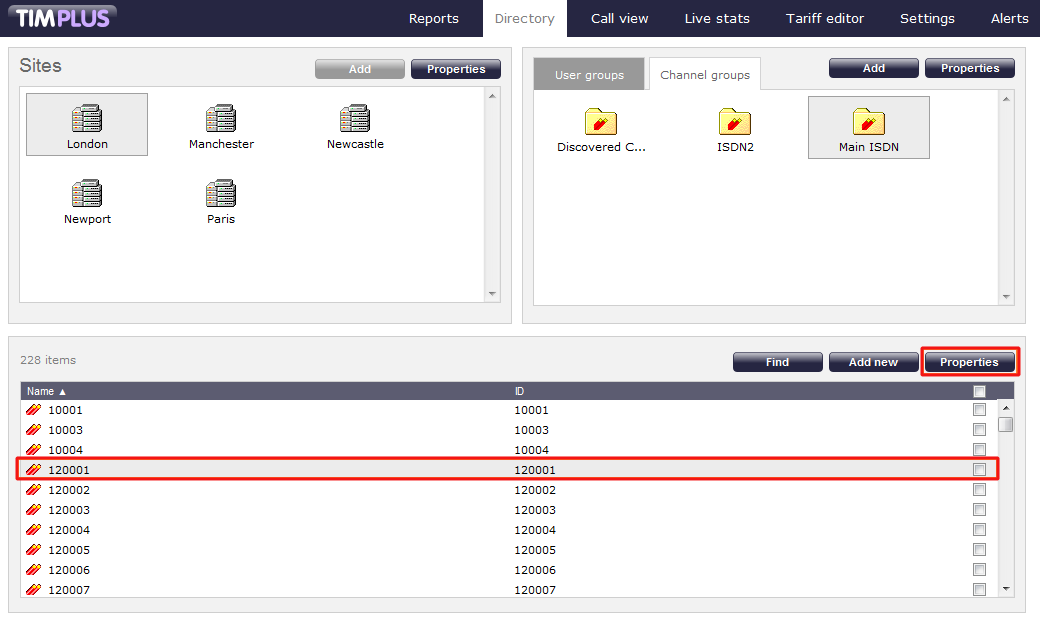Click the Add new button
The width and height of the screenshot is (1040, 625).
click(x=873, y=362)
